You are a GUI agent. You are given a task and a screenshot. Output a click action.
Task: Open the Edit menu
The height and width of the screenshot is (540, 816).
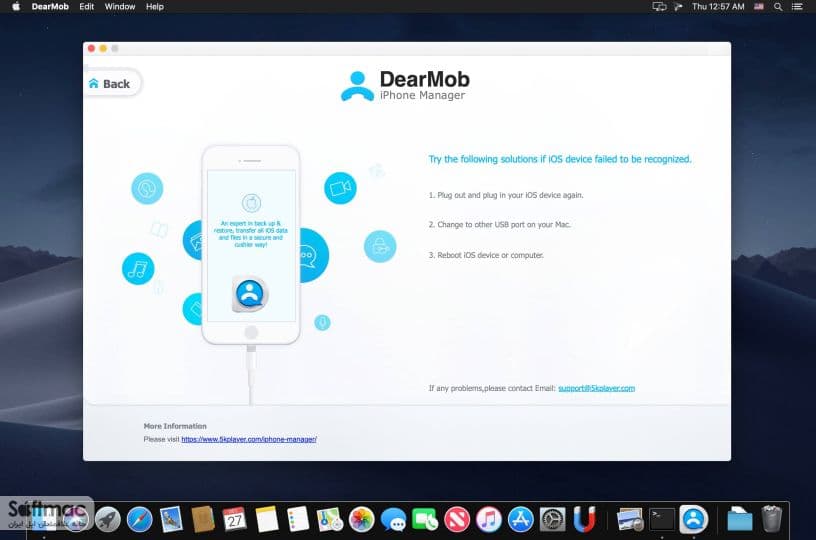(x=86, y=7)
